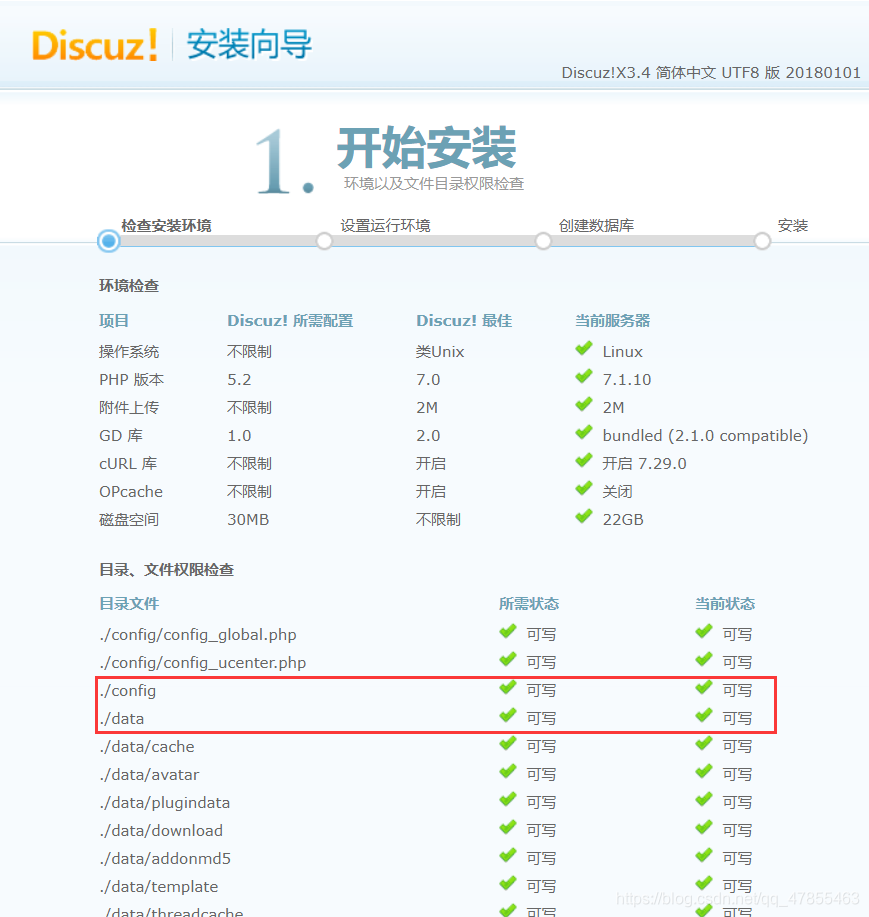The height and width of the screenshot is (917, 869).
Task: Click the OPcache row label
Action: (x=131, y=492)
